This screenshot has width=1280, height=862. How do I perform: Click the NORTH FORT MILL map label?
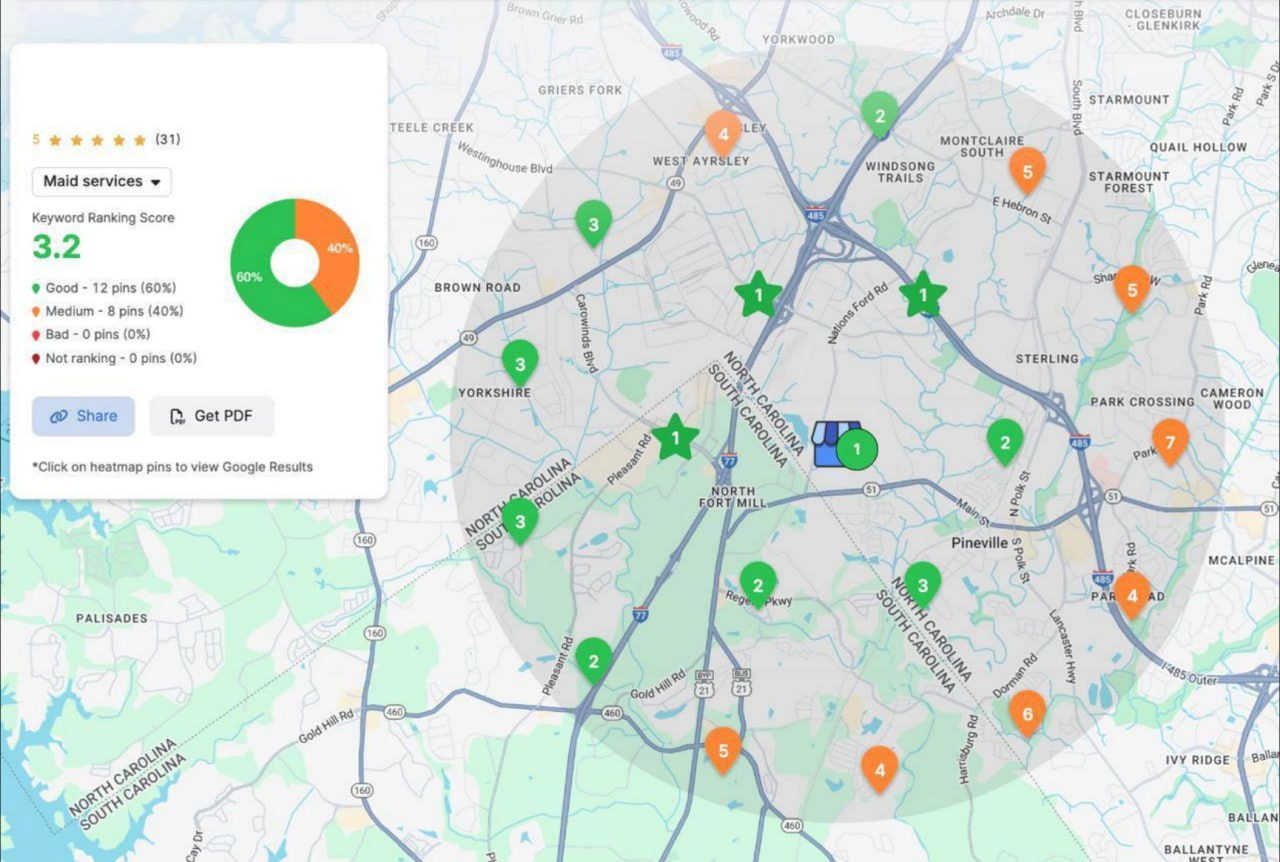tap(733, 497)
